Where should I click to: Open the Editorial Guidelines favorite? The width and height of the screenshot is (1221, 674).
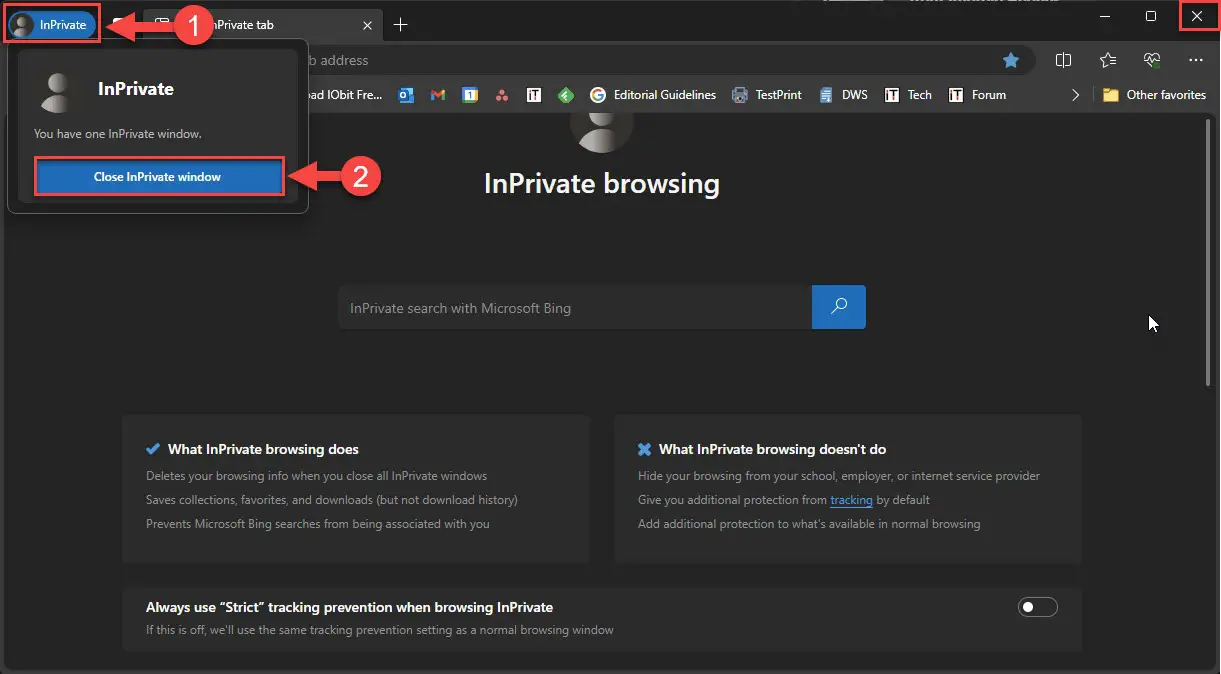click(653, 94)
